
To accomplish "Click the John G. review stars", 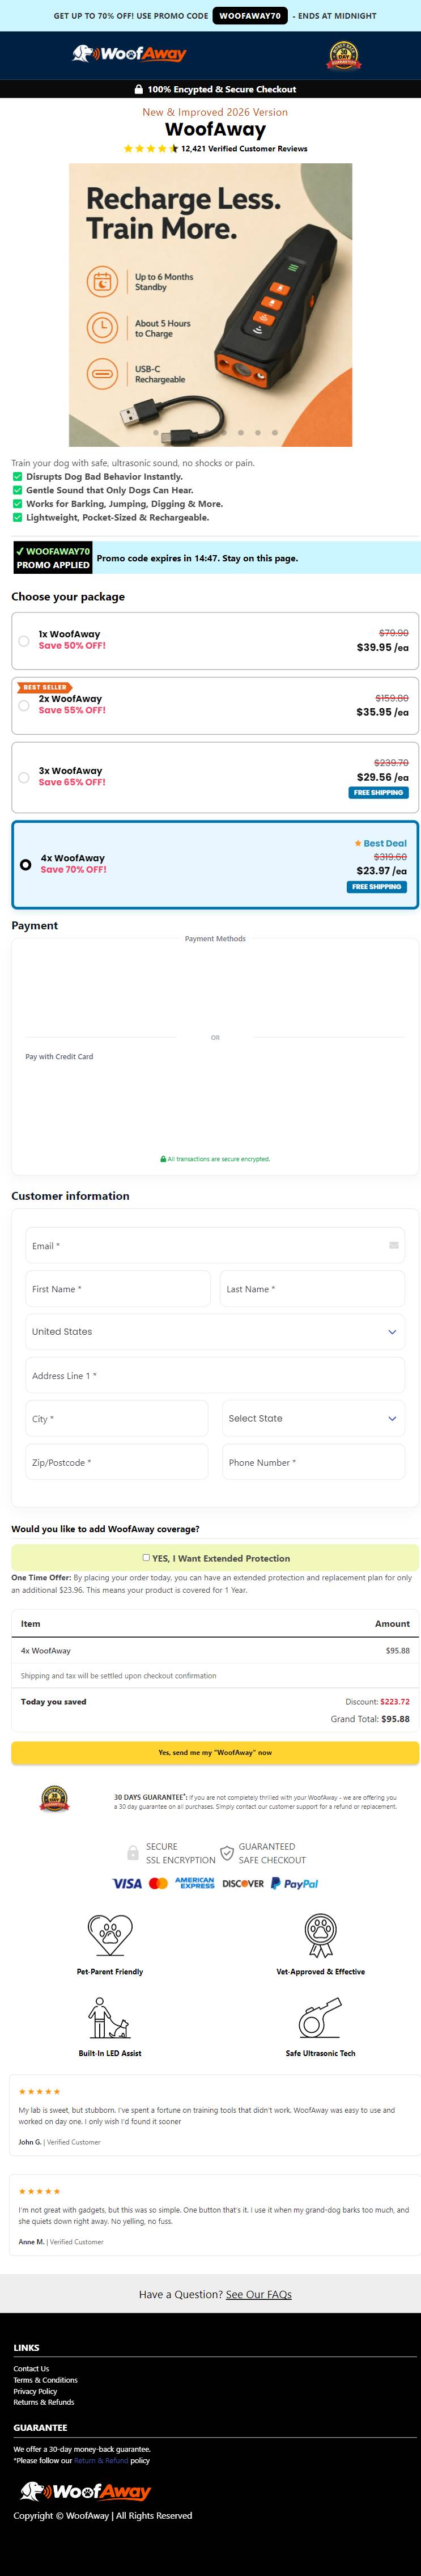I will (40, 2091).
